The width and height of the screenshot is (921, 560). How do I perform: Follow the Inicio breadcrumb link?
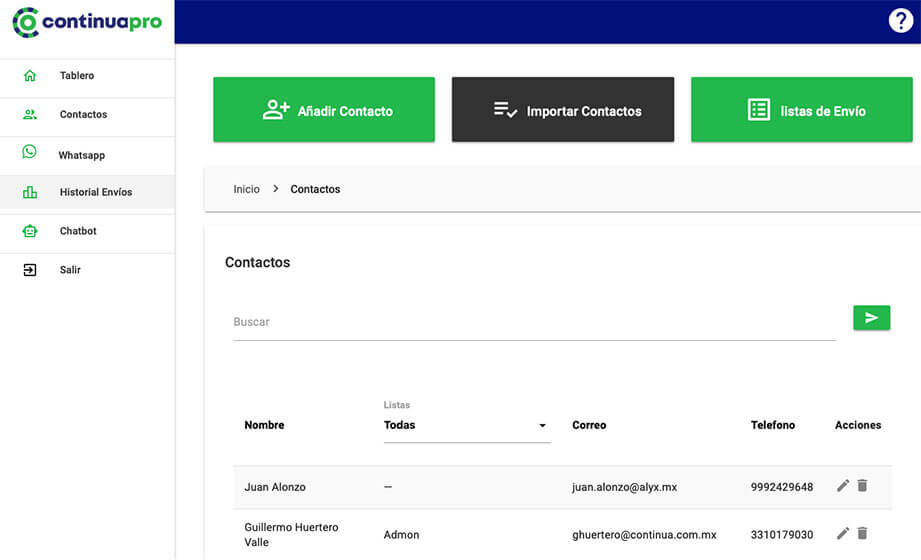[x=246, y=189]
